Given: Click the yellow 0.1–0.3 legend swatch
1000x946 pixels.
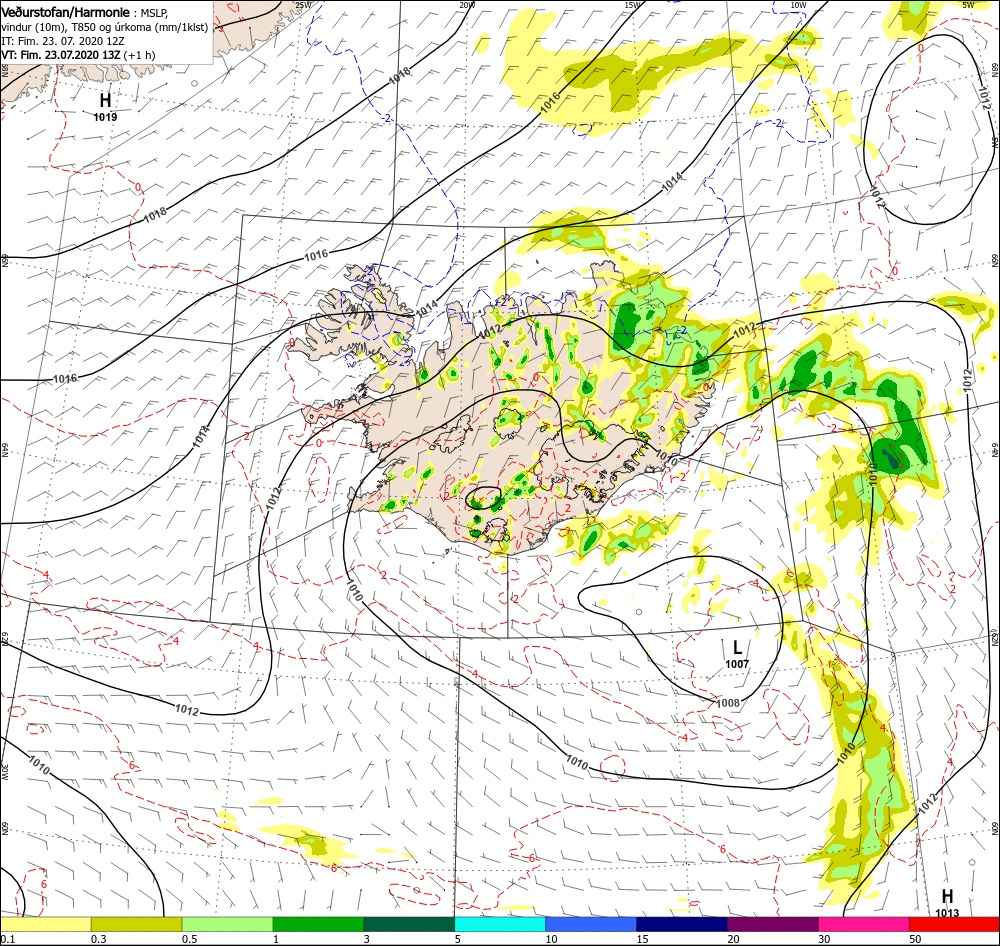Looking at the screenshot, I should (x=45, y=925).
